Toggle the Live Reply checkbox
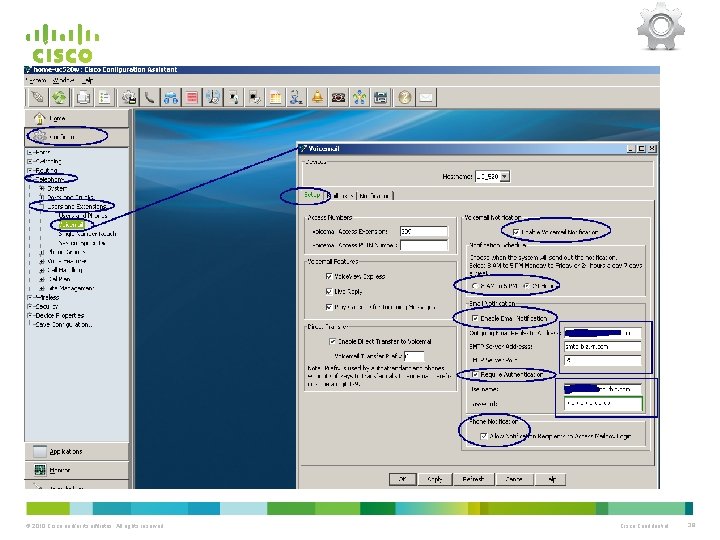Viewport: 720px width, 540px height. 329,292
